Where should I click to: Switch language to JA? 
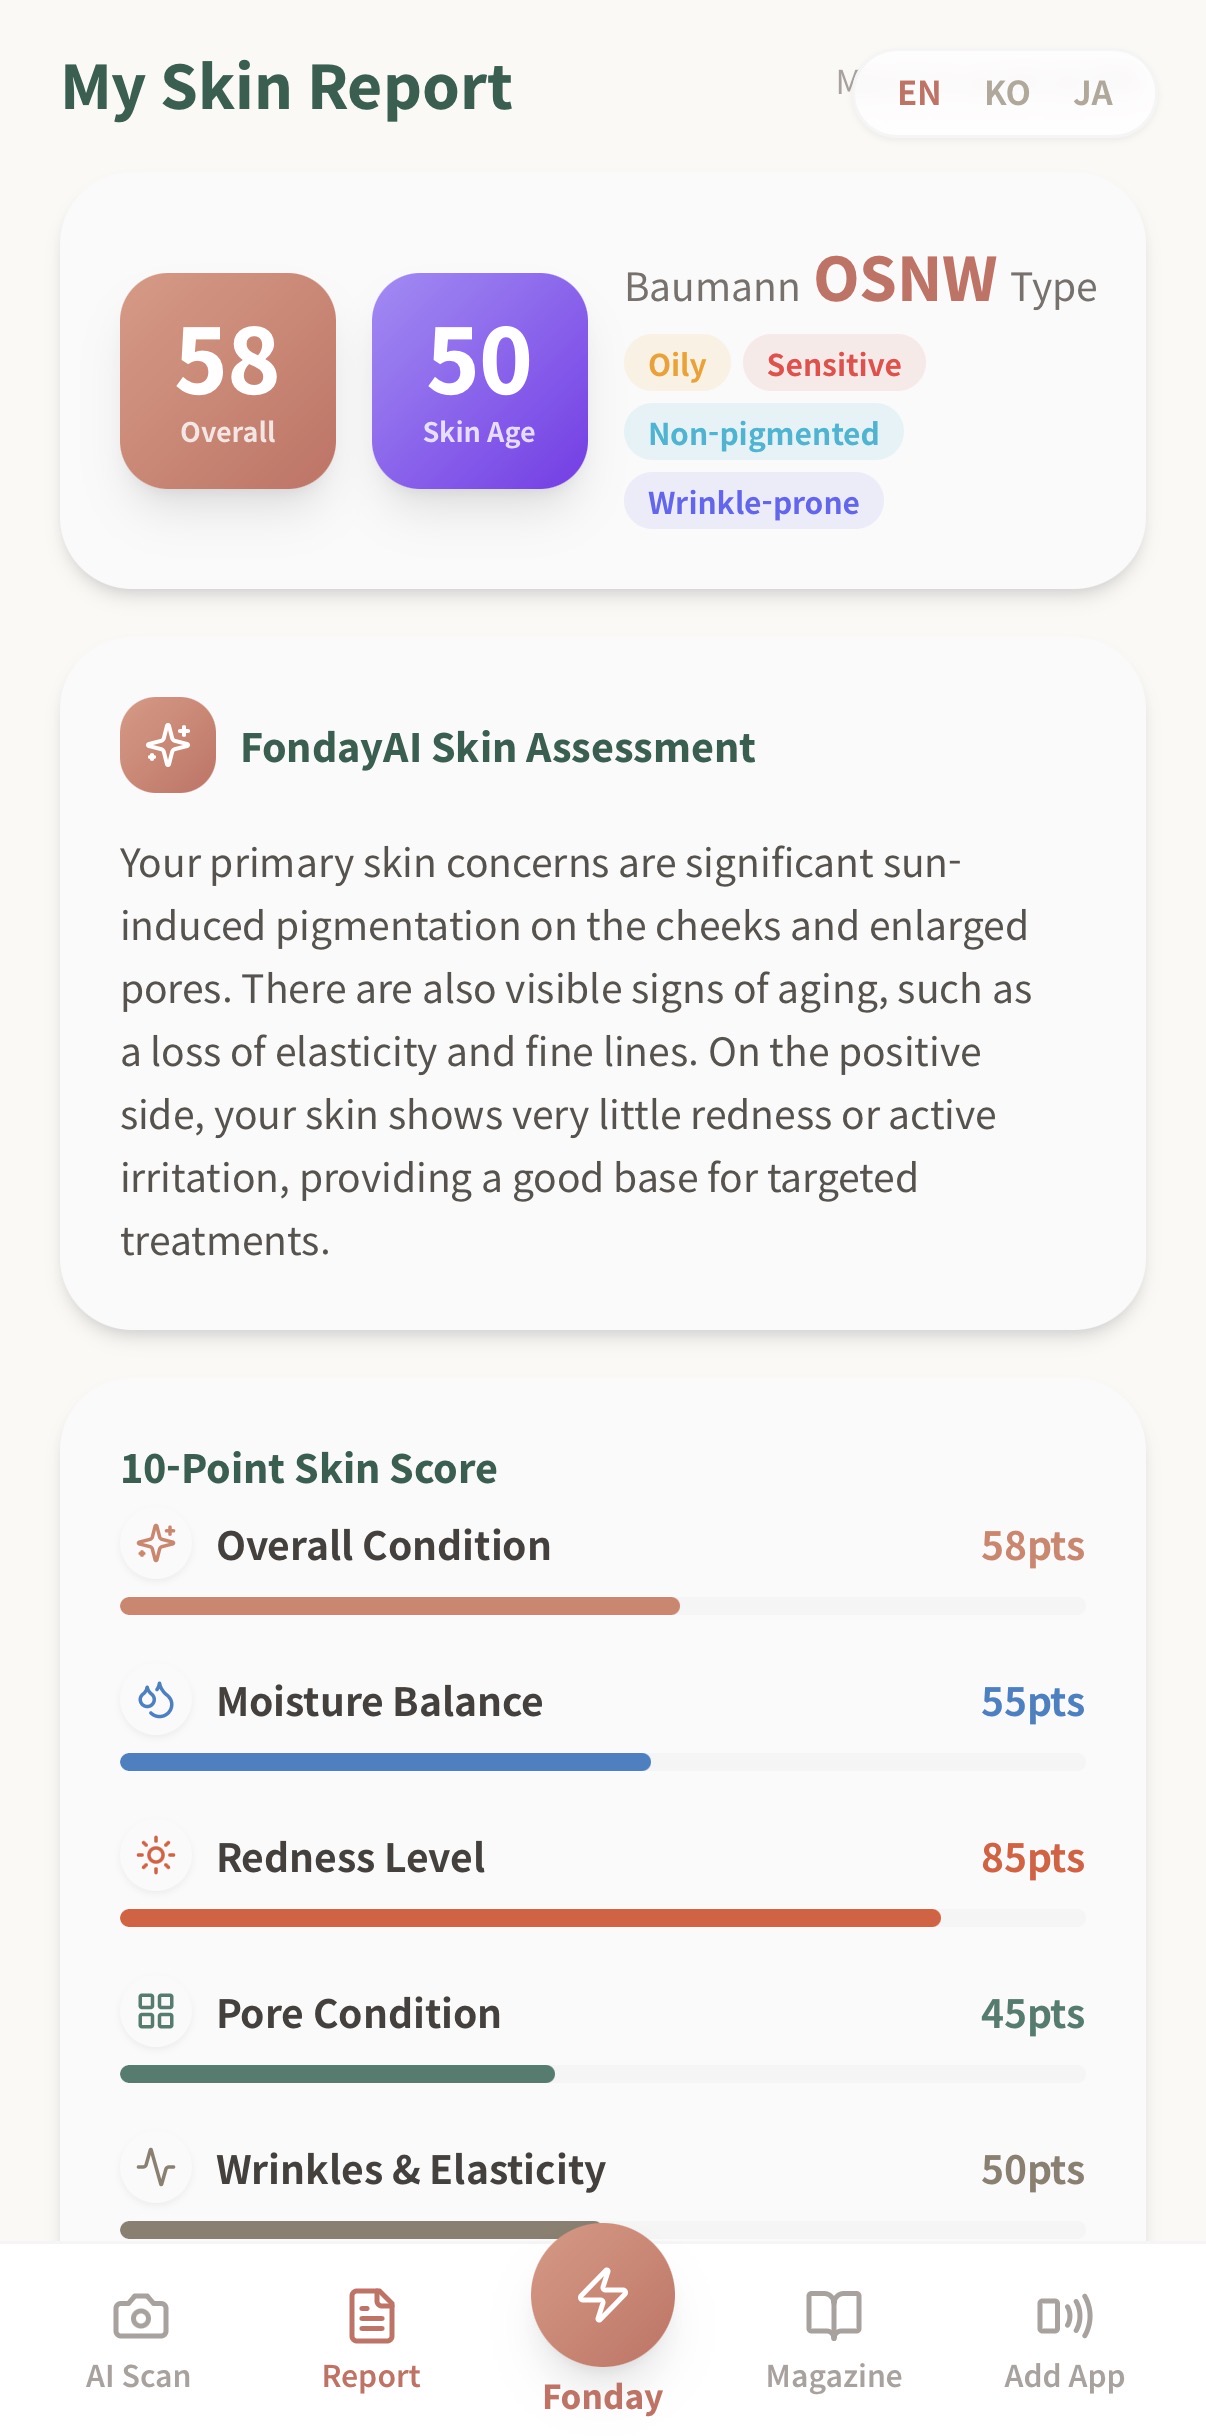tap(1093, 93)
